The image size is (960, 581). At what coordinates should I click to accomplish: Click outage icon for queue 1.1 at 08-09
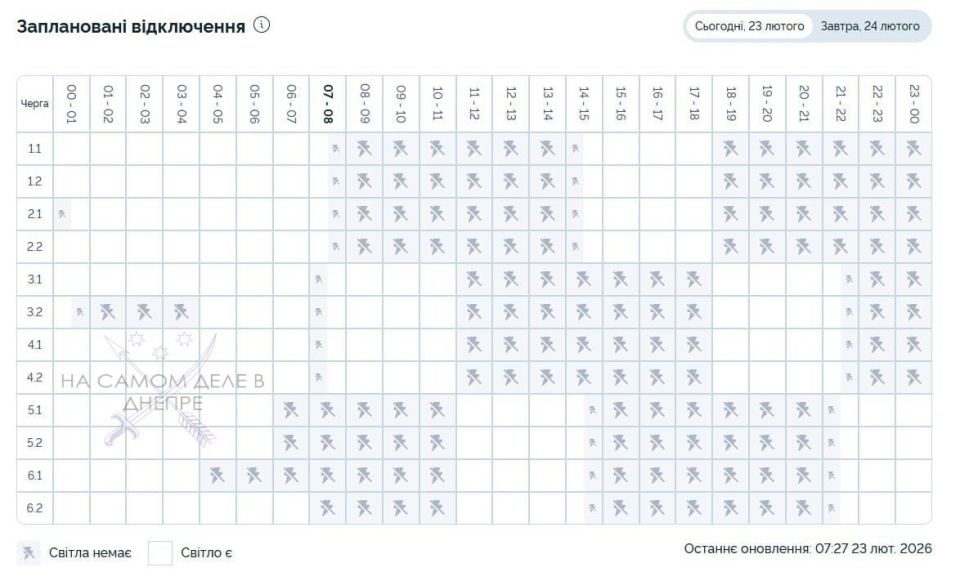[365, 149]
